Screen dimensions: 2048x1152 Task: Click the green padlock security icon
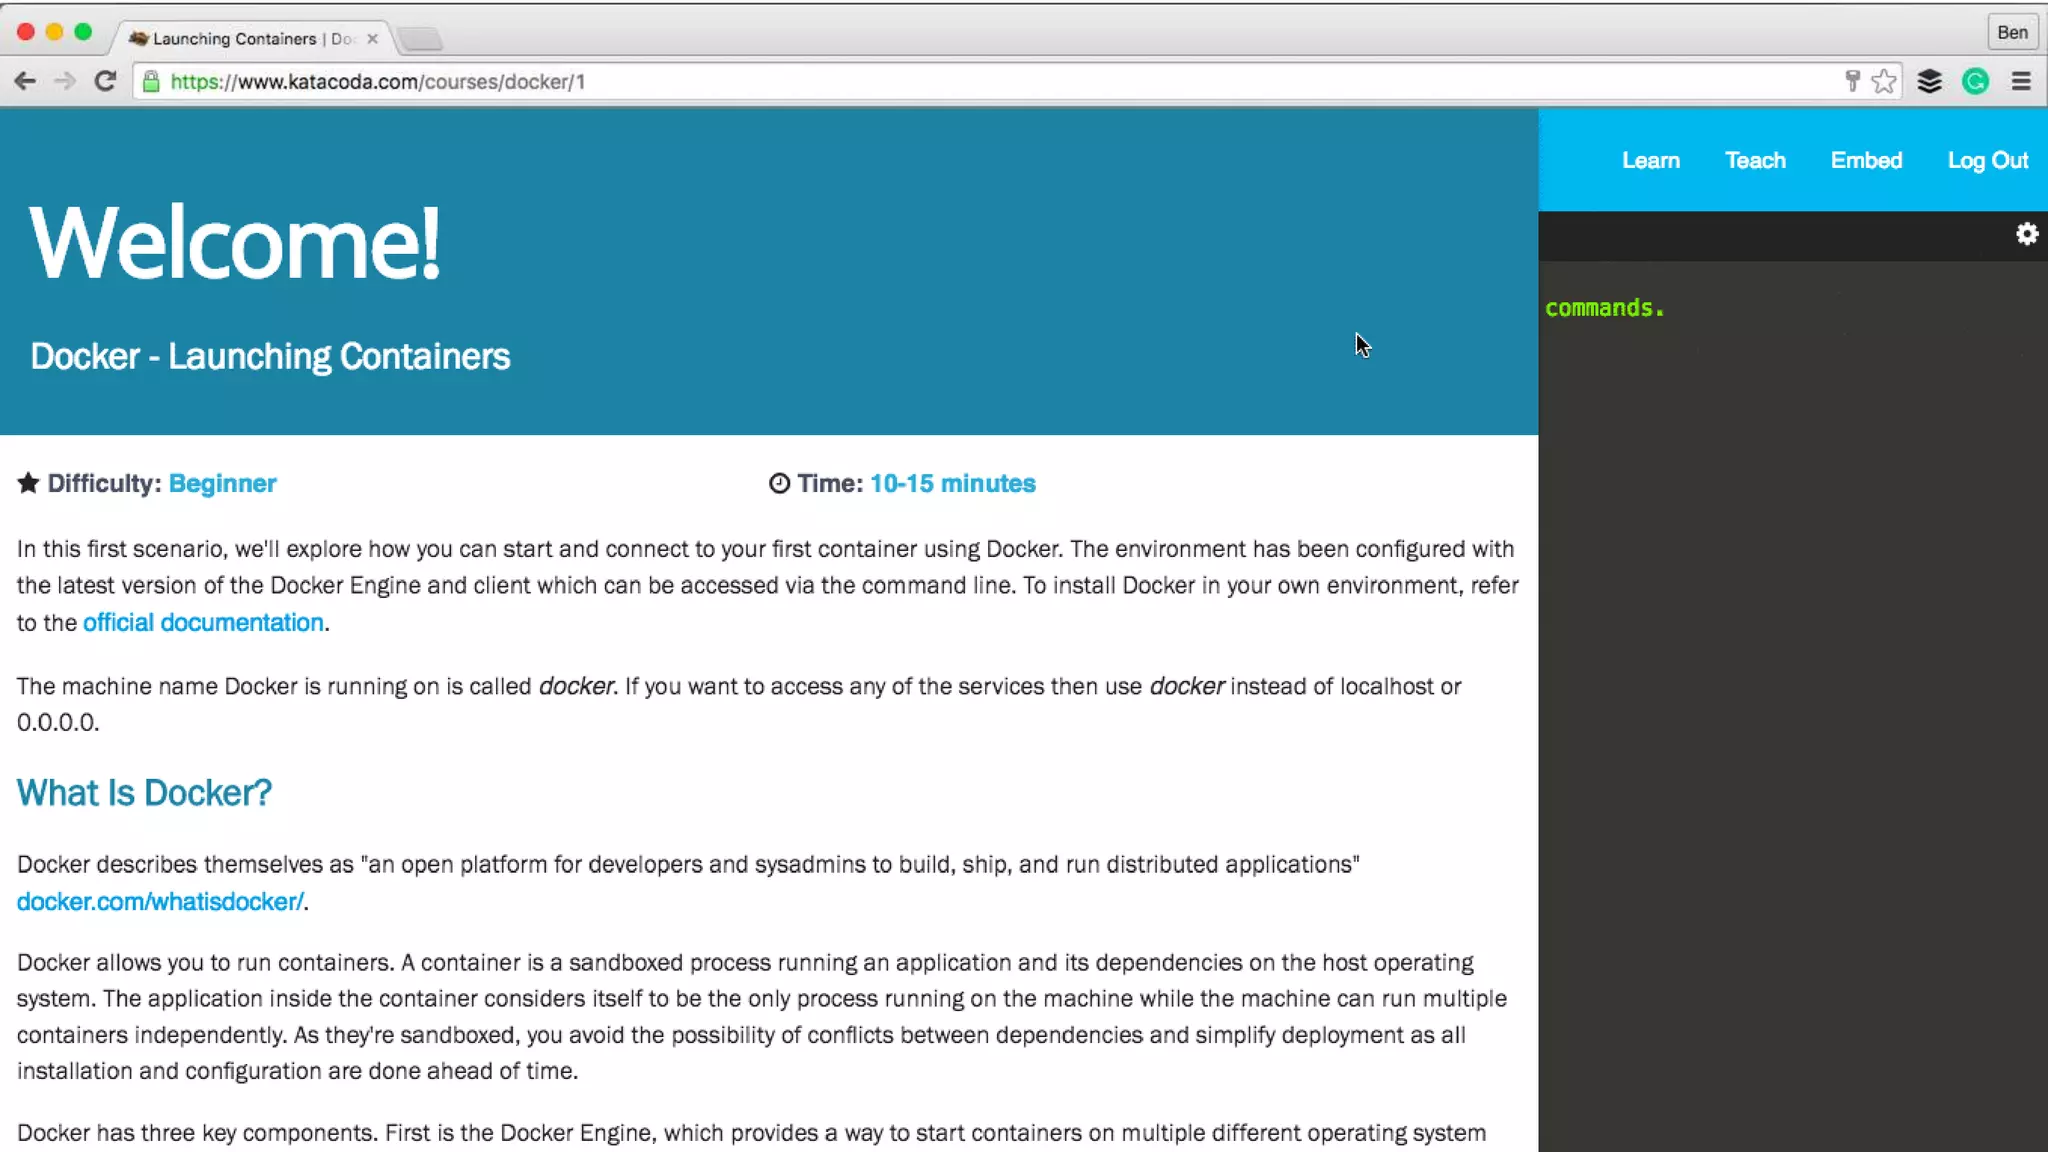pyautogui.click(x=151, y=81)
